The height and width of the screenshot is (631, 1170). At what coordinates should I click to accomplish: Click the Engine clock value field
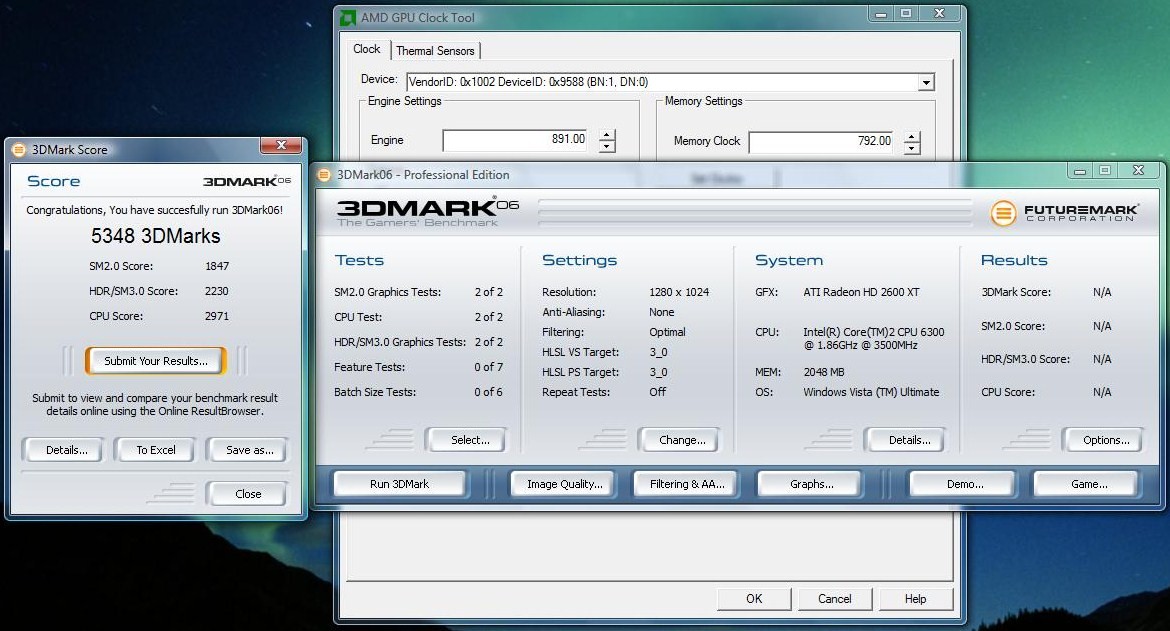tap(516, 139)
